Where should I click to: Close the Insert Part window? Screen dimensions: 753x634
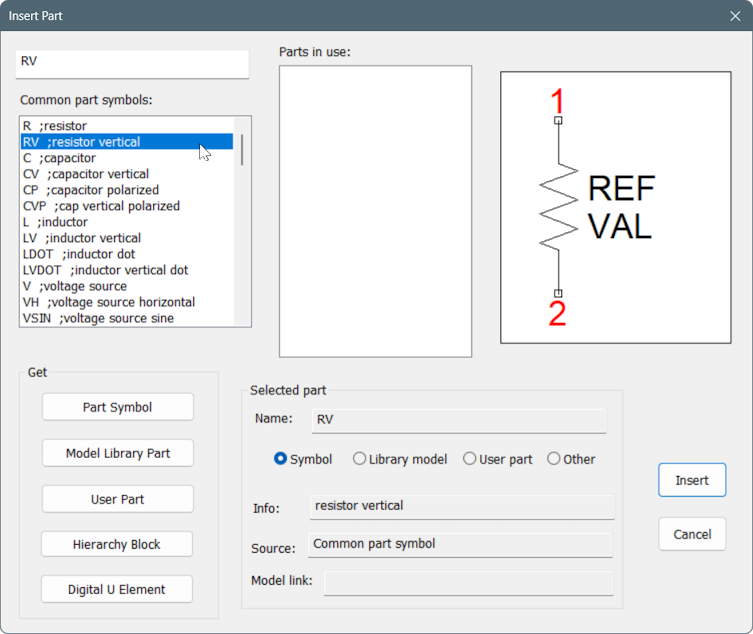click(x=735, y=16)
